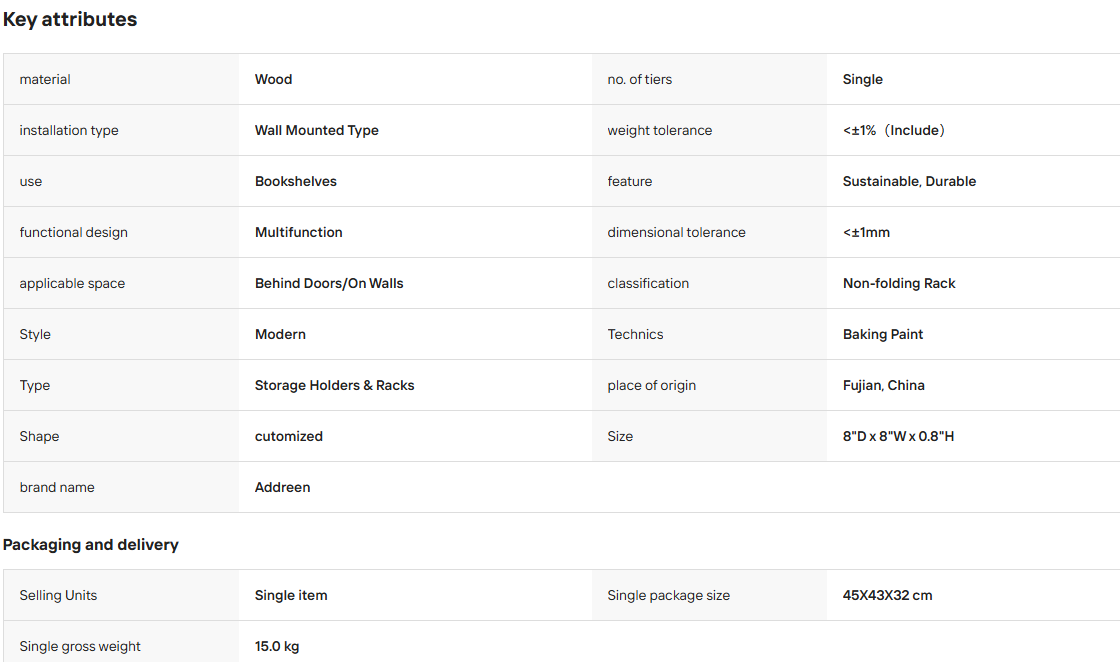Select Storage Holders & Racks text
This screenshot has width=1120, height=662.
coord(334,385)
